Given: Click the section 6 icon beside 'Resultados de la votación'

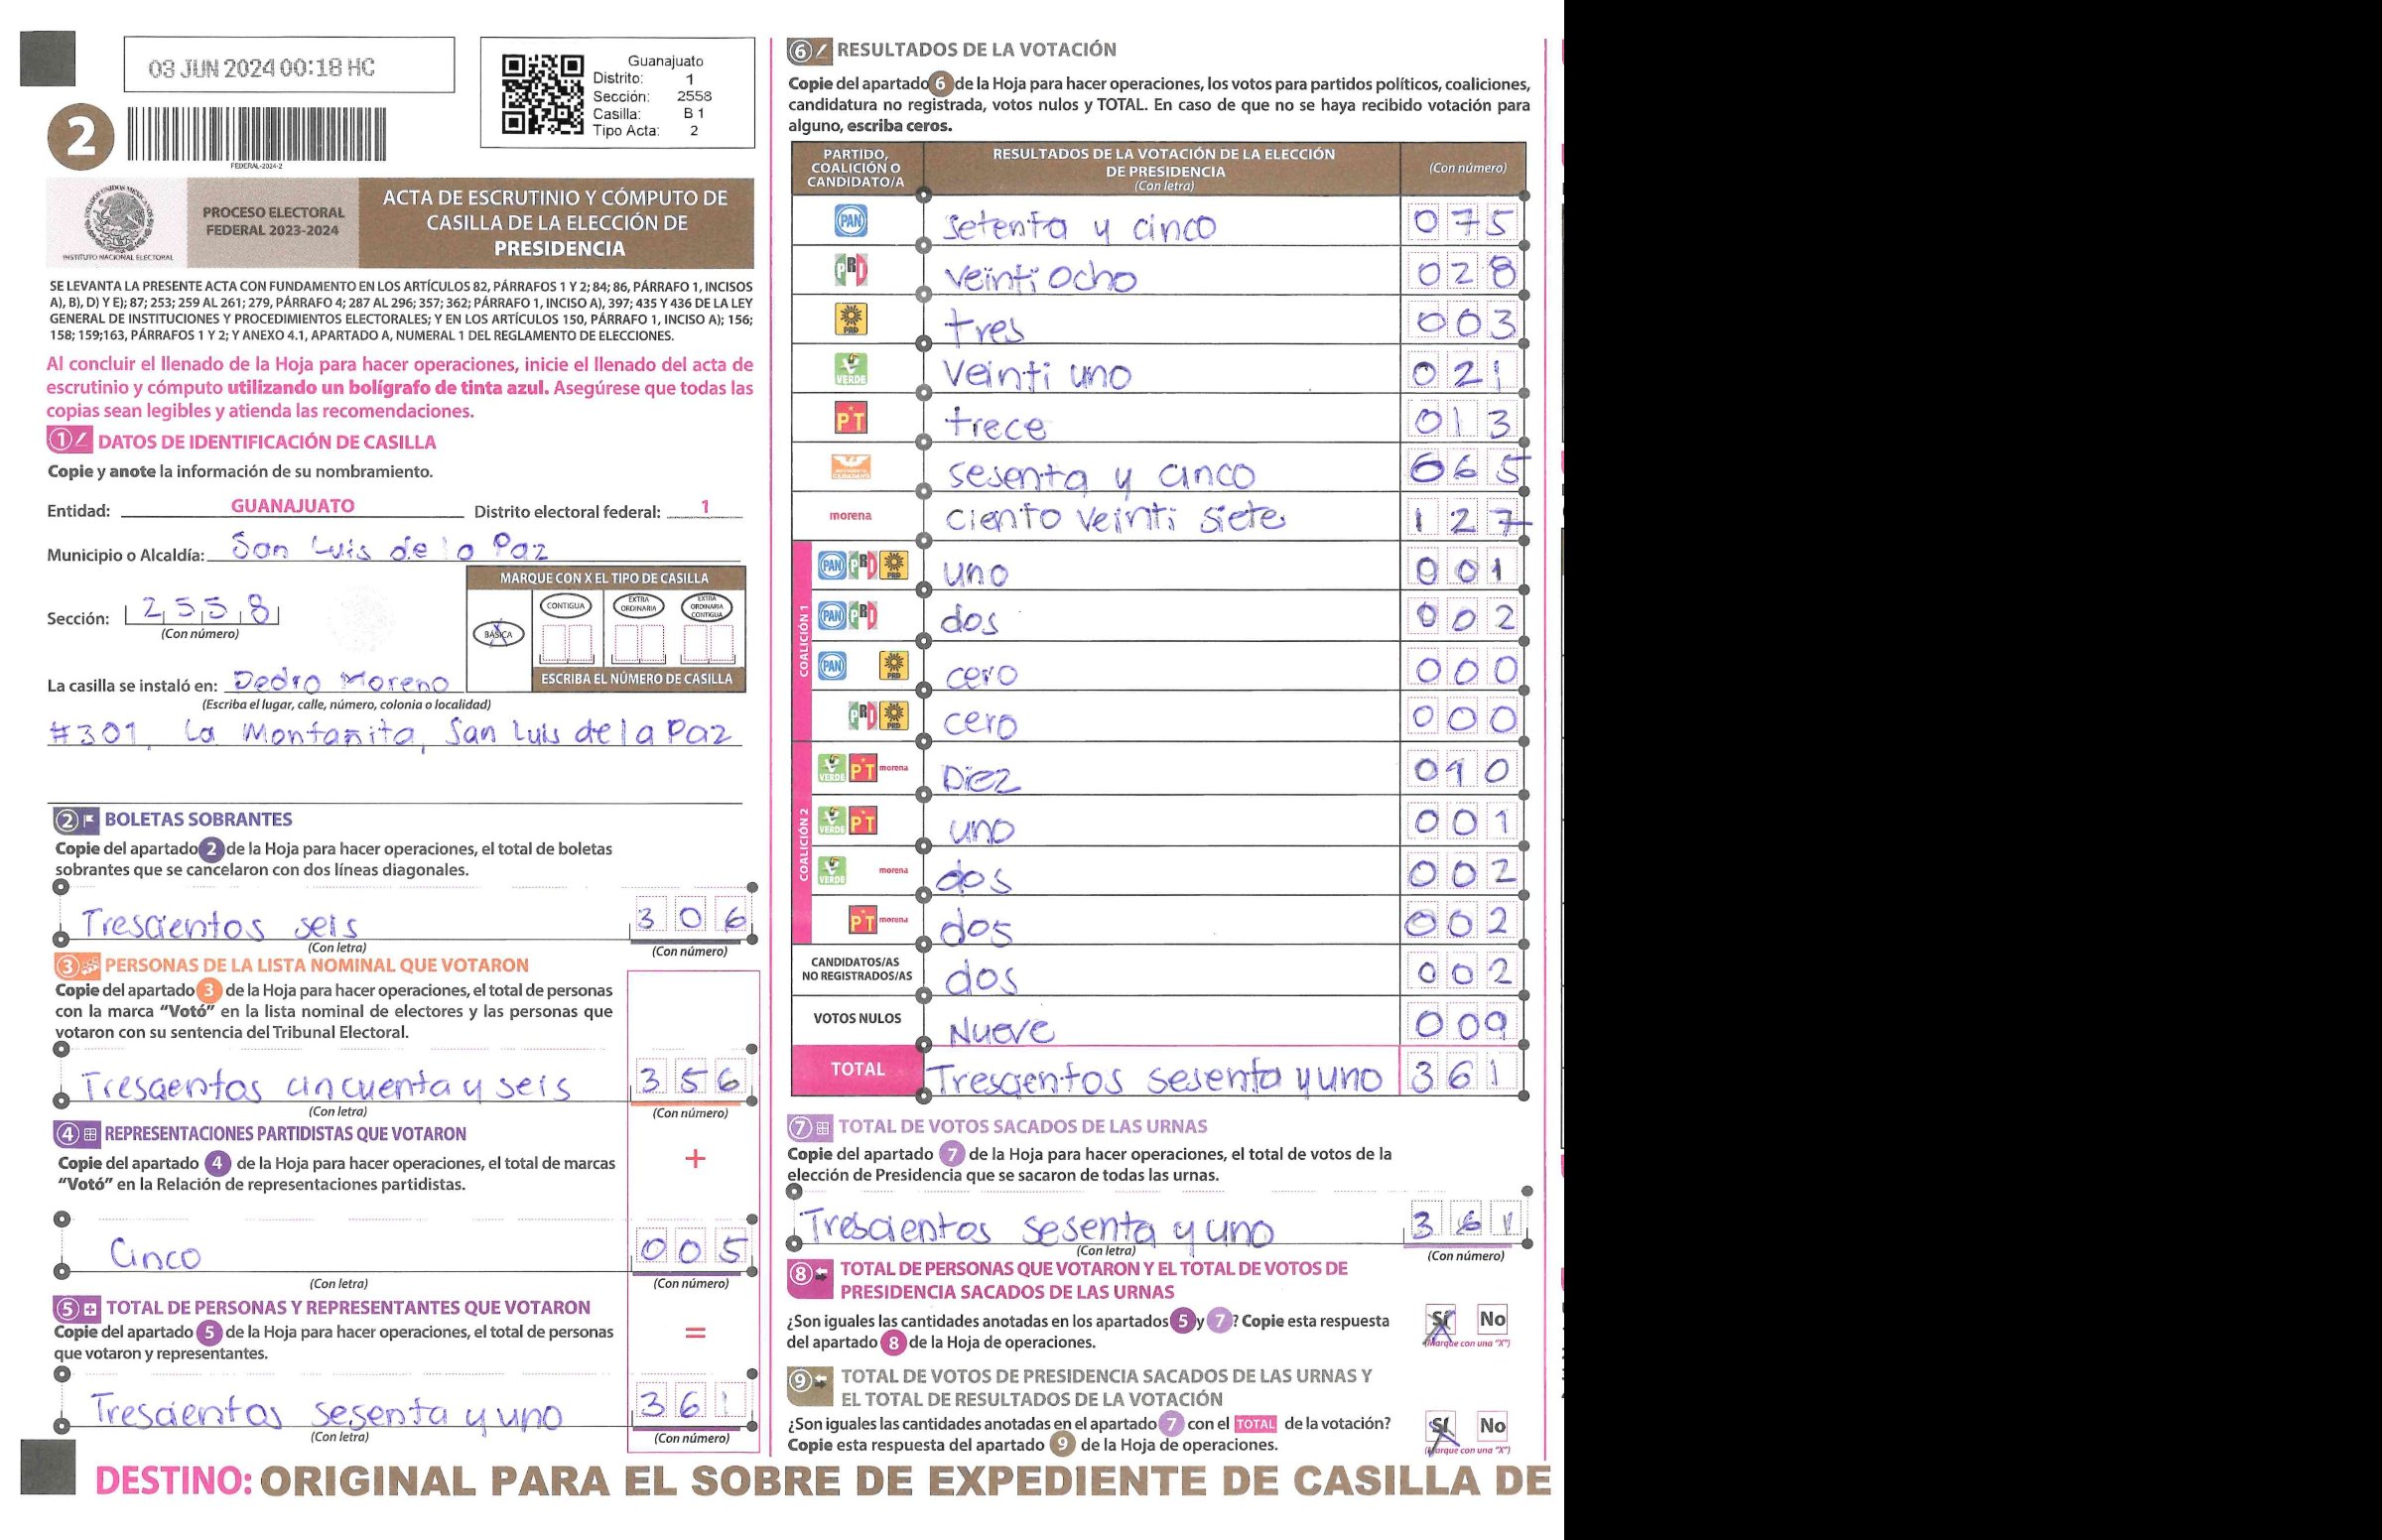Looking at the screenshot, I should click(809, 50).
